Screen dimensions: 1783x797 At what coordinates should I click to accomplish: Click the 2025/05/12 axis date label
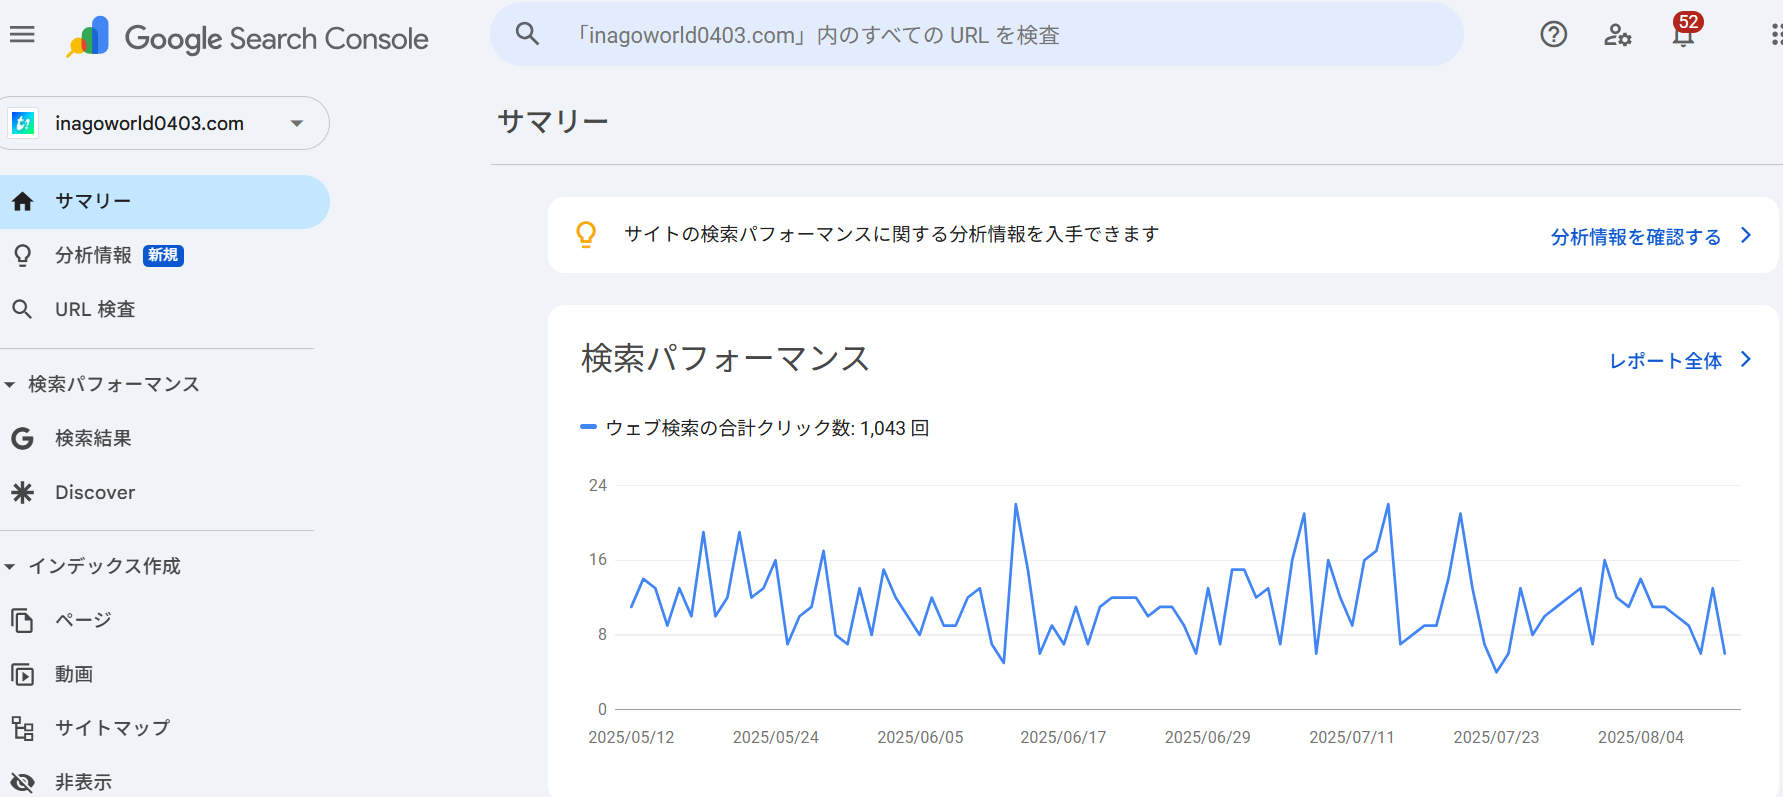pos(631,737)
